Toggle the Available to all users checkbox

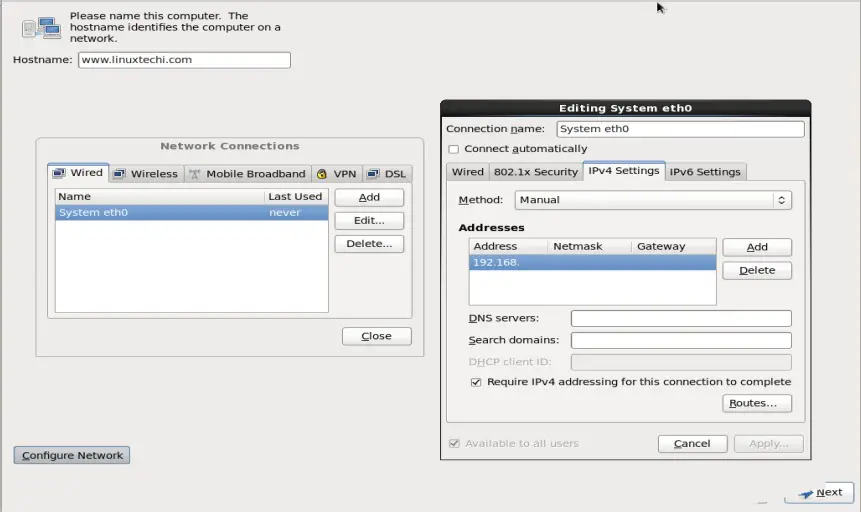pyautogui.click(x=454, y=443)
